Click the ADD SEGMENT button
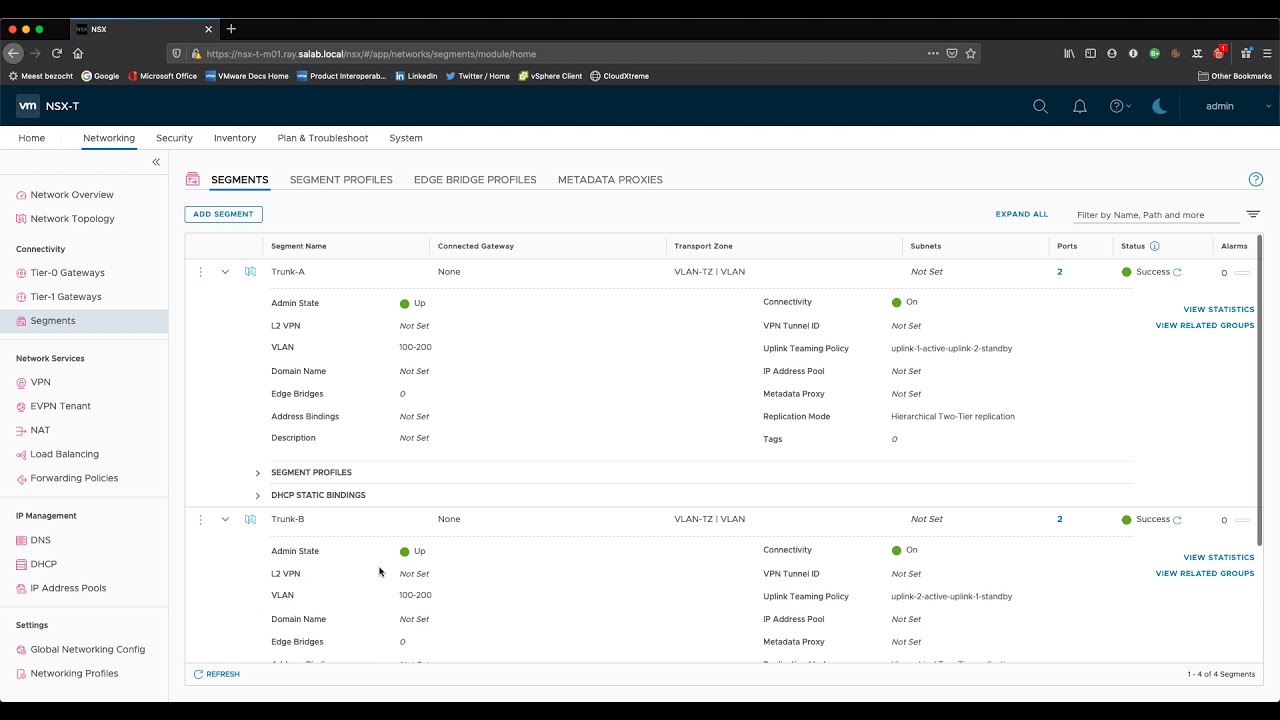 point(223,214)
